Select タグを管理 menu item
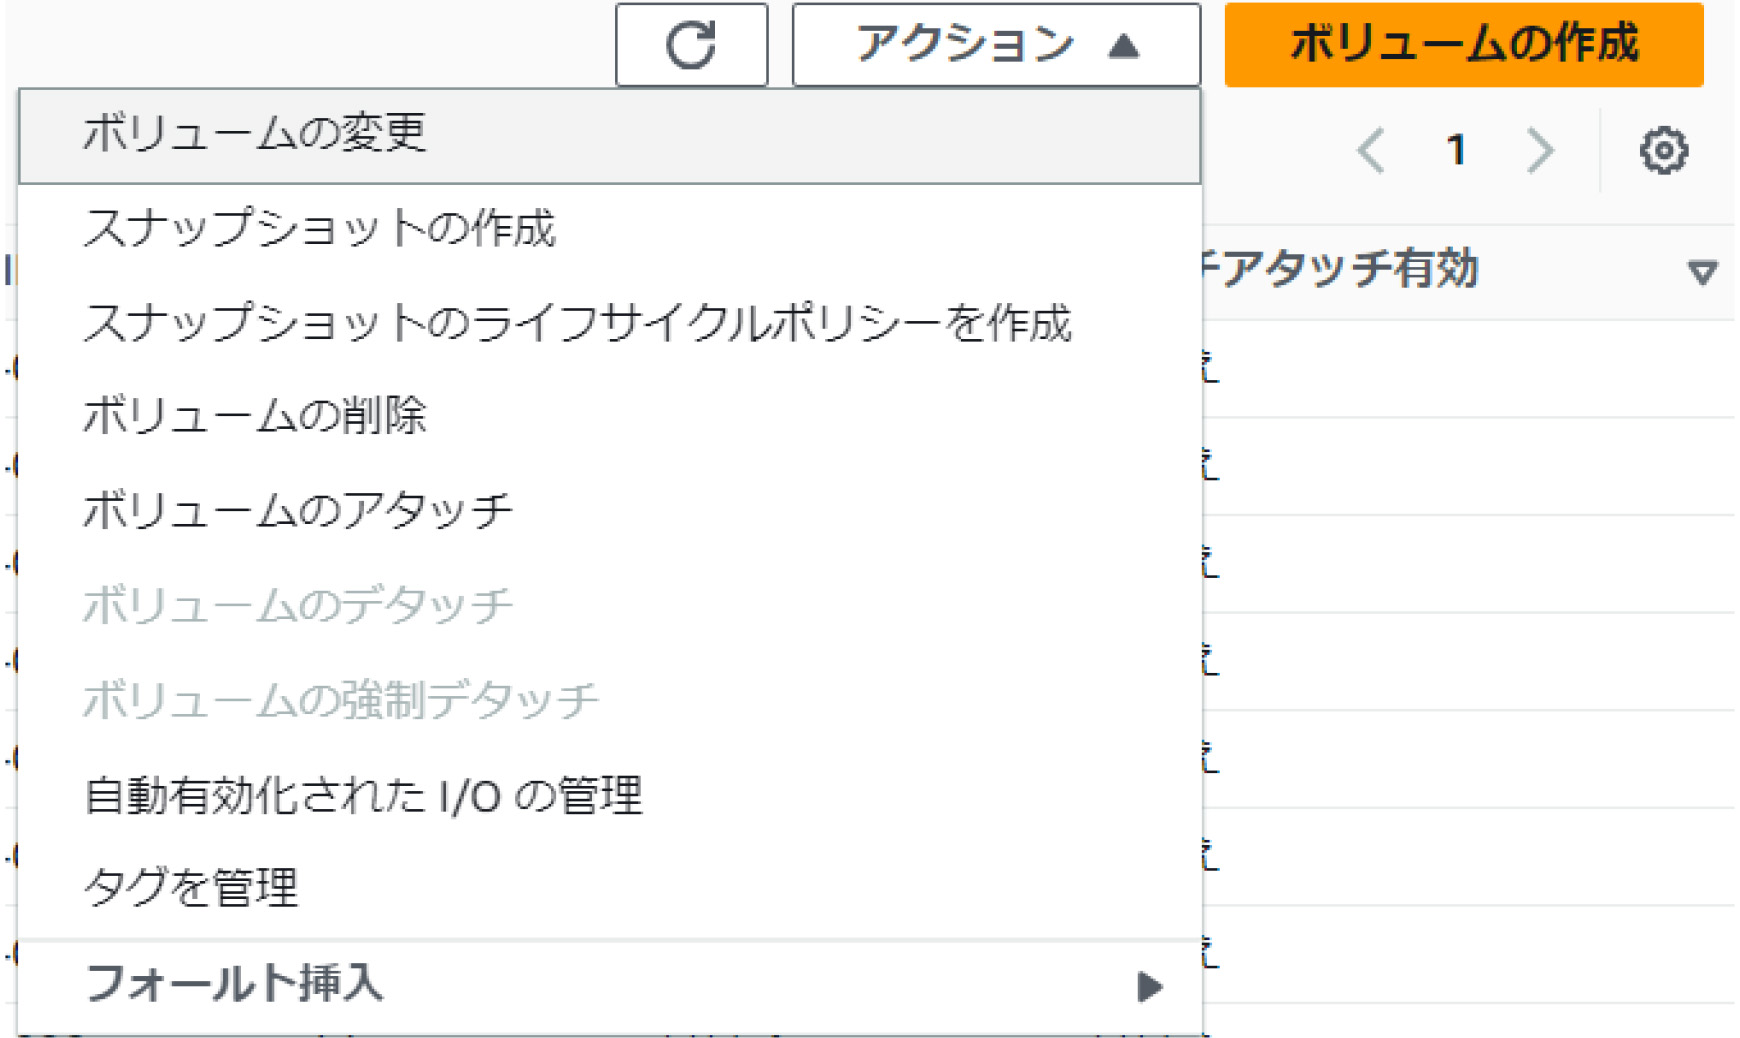 tap(609, 888)
